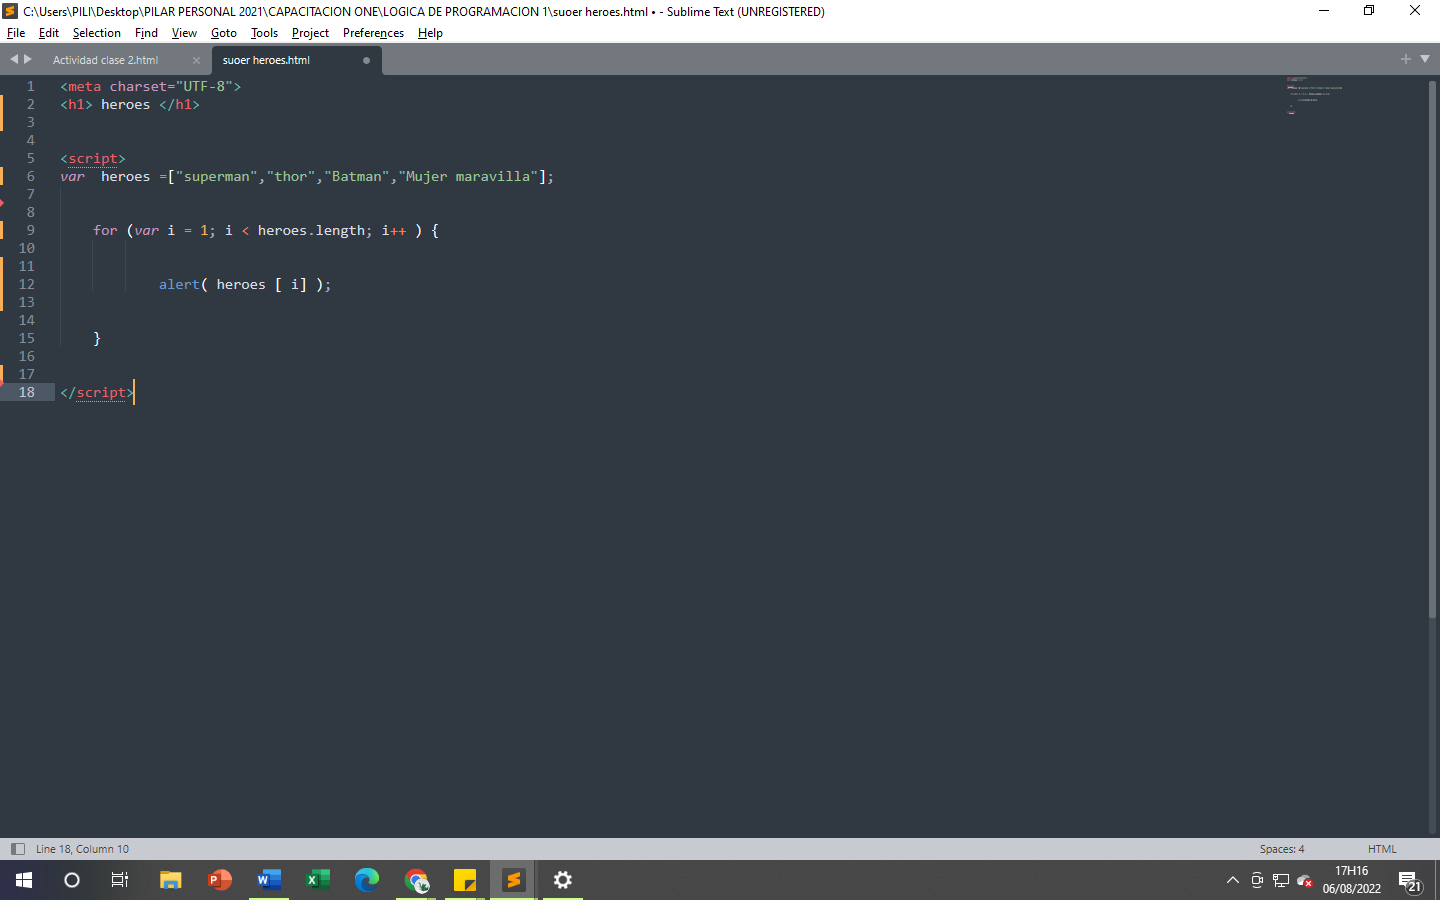Click heroes.length in the loop condition
The width and height of the screenshot is (1440, 900).
click(311, 230)
